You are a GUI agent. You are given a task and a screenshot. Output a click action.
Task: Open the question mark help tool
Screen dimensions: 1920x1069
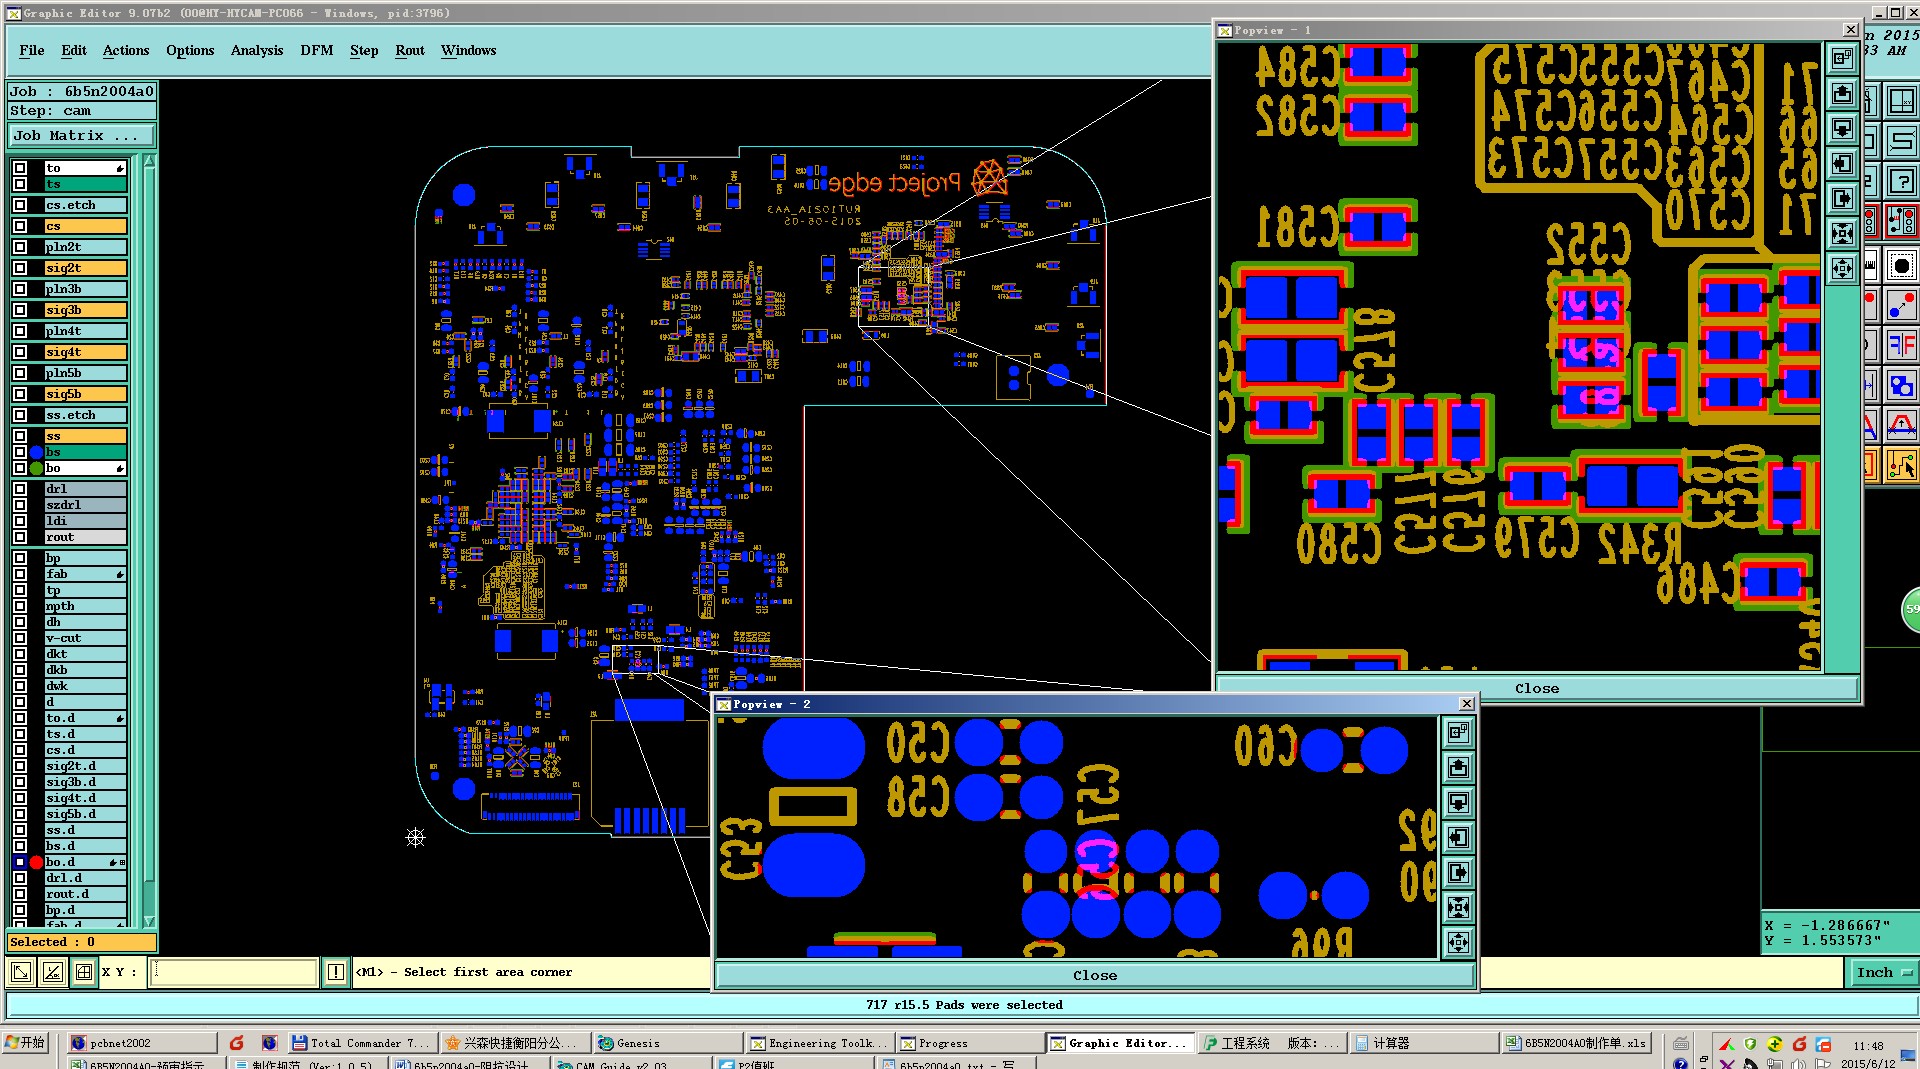1901,181
